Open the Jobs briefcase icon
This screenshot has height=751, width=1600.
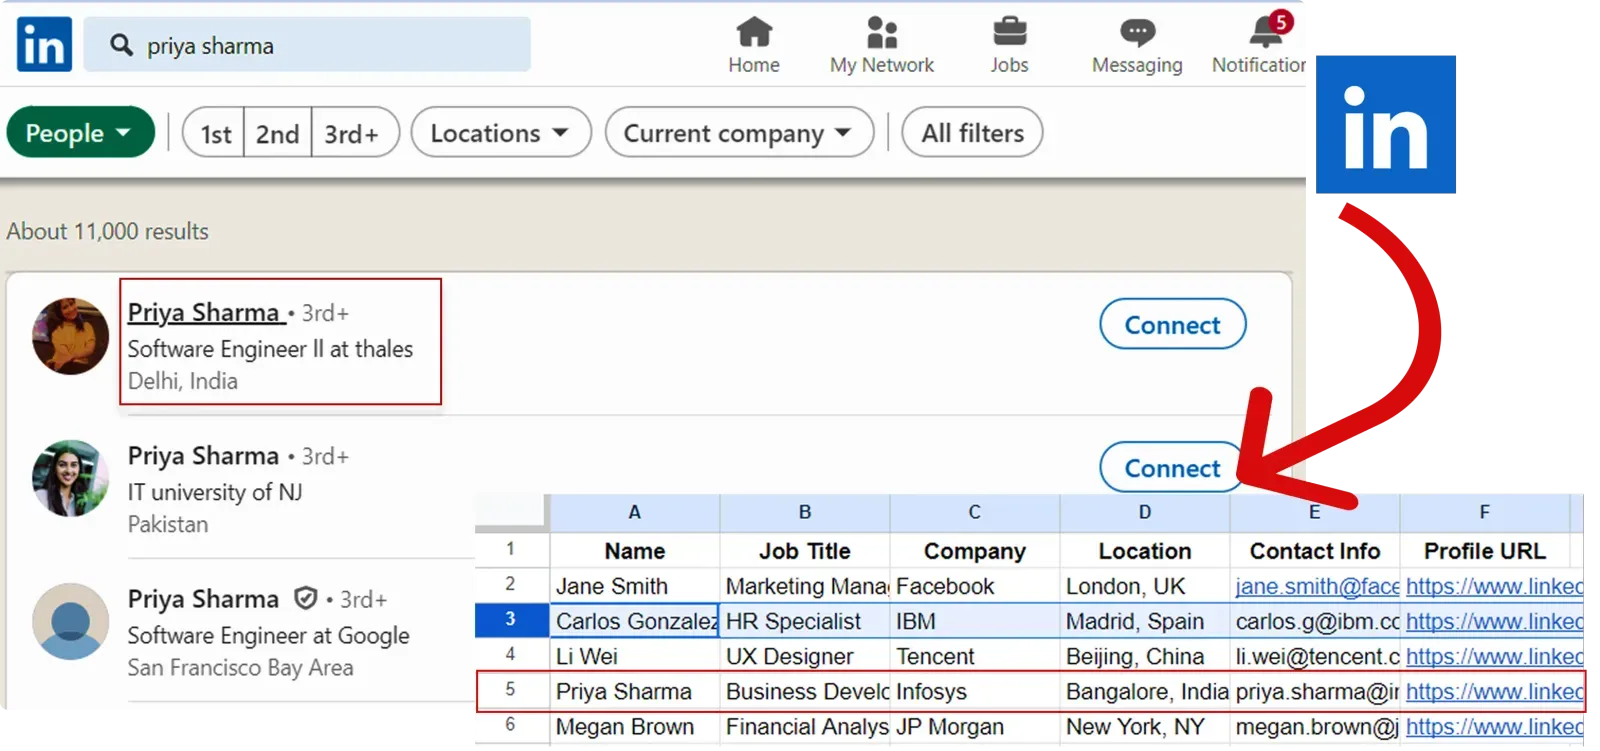1009,33
